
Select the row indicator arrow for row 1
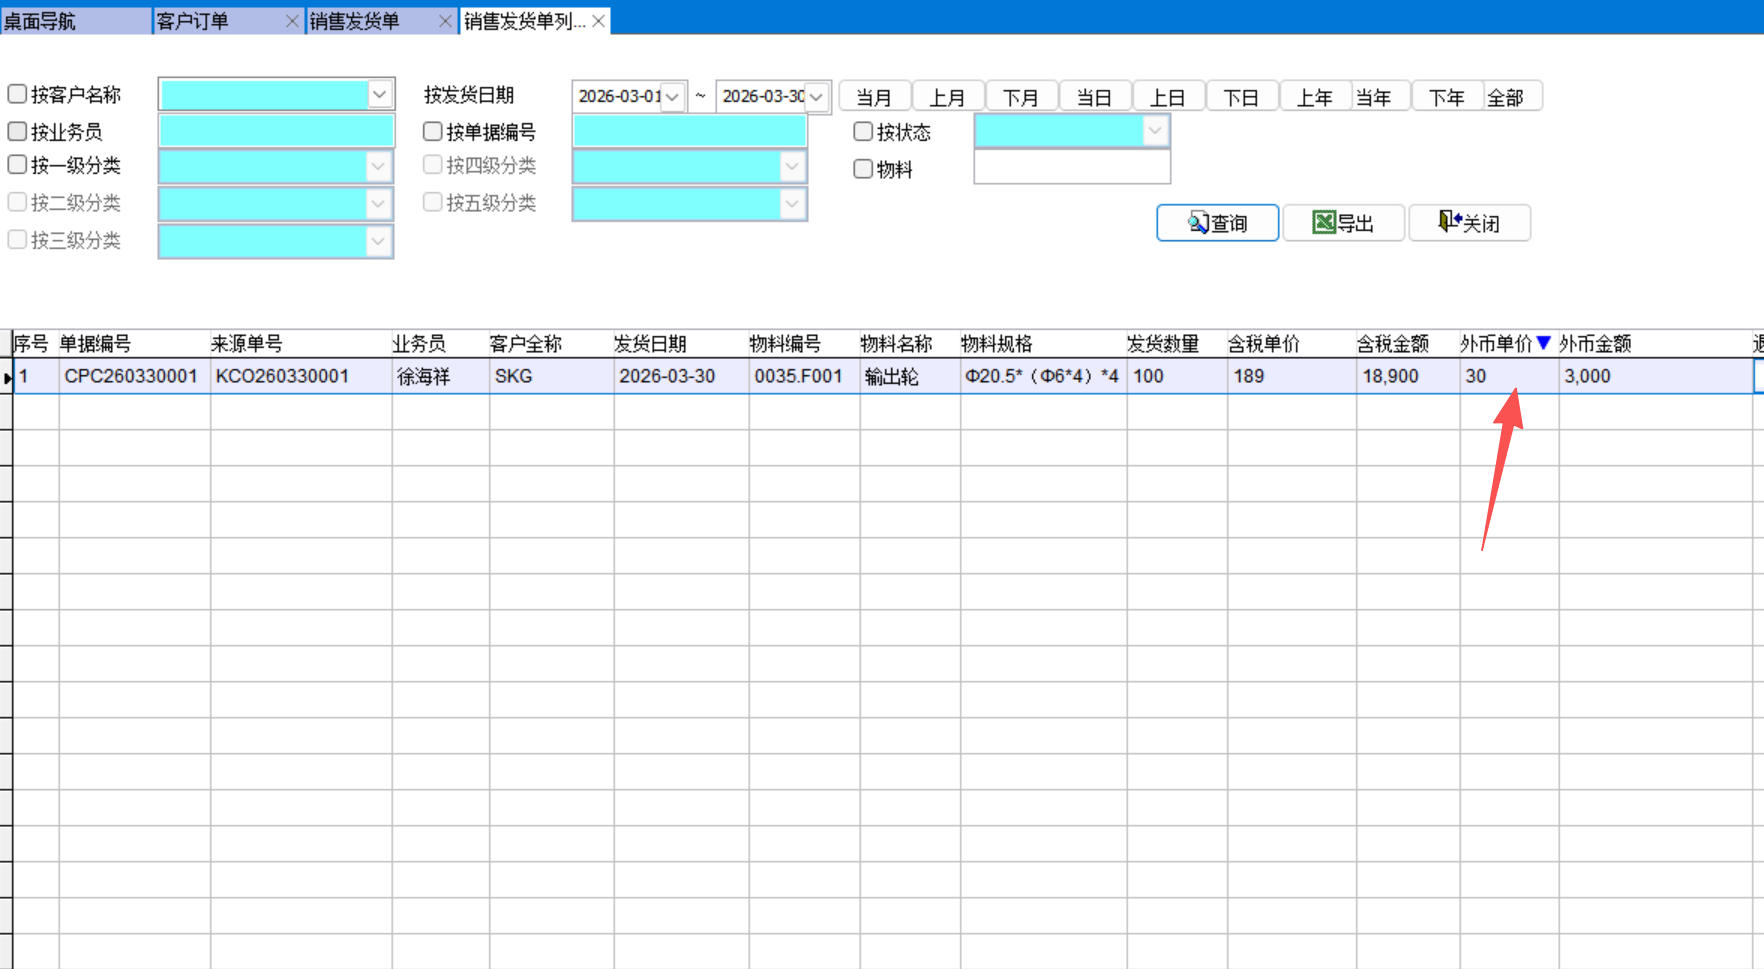coord(7,377)
